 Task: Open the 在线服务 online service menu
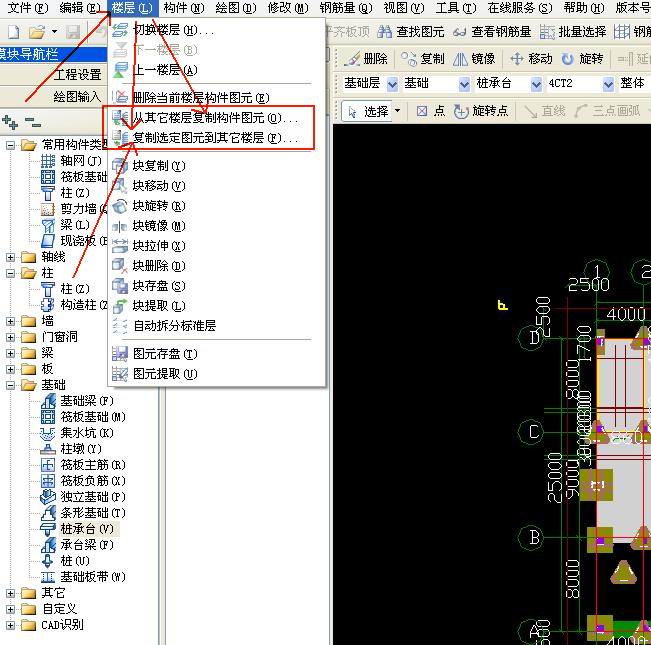[520, 7]
